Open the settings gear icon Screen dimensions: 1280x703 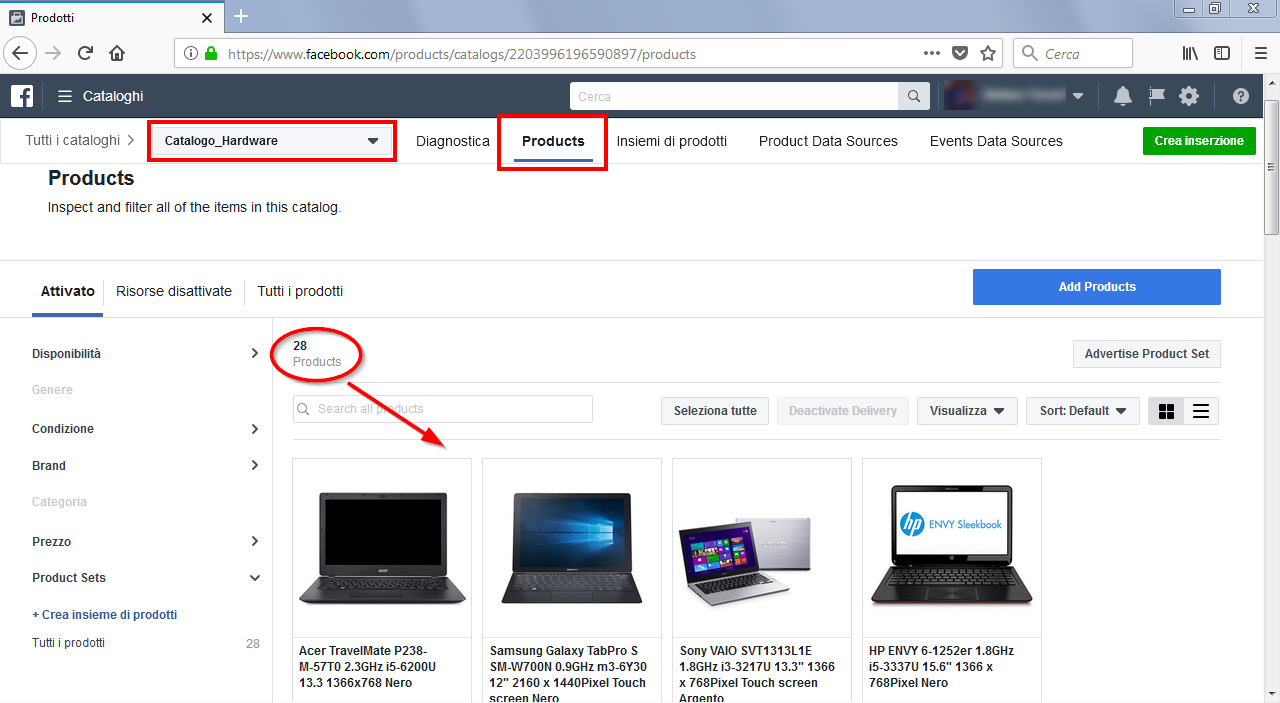click(x=1189, y=96)
